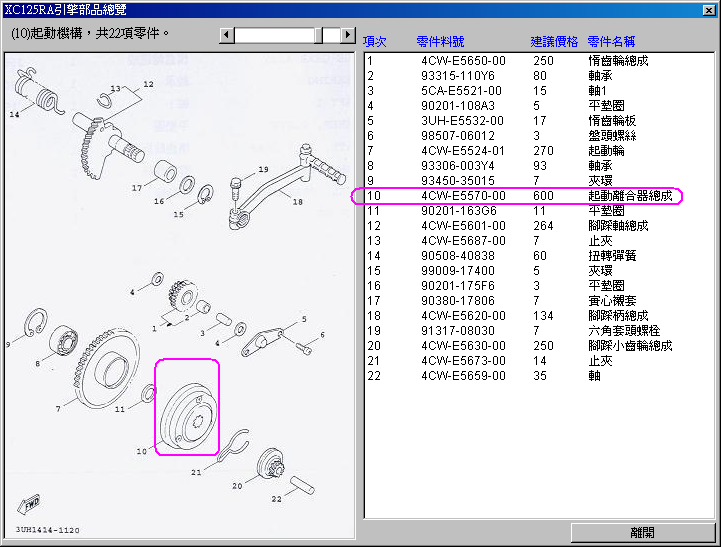Image resolution: width=721 pixels, height=547 pixels.
Task: Click the 建議價格 column header
Action: pos(554,41)
